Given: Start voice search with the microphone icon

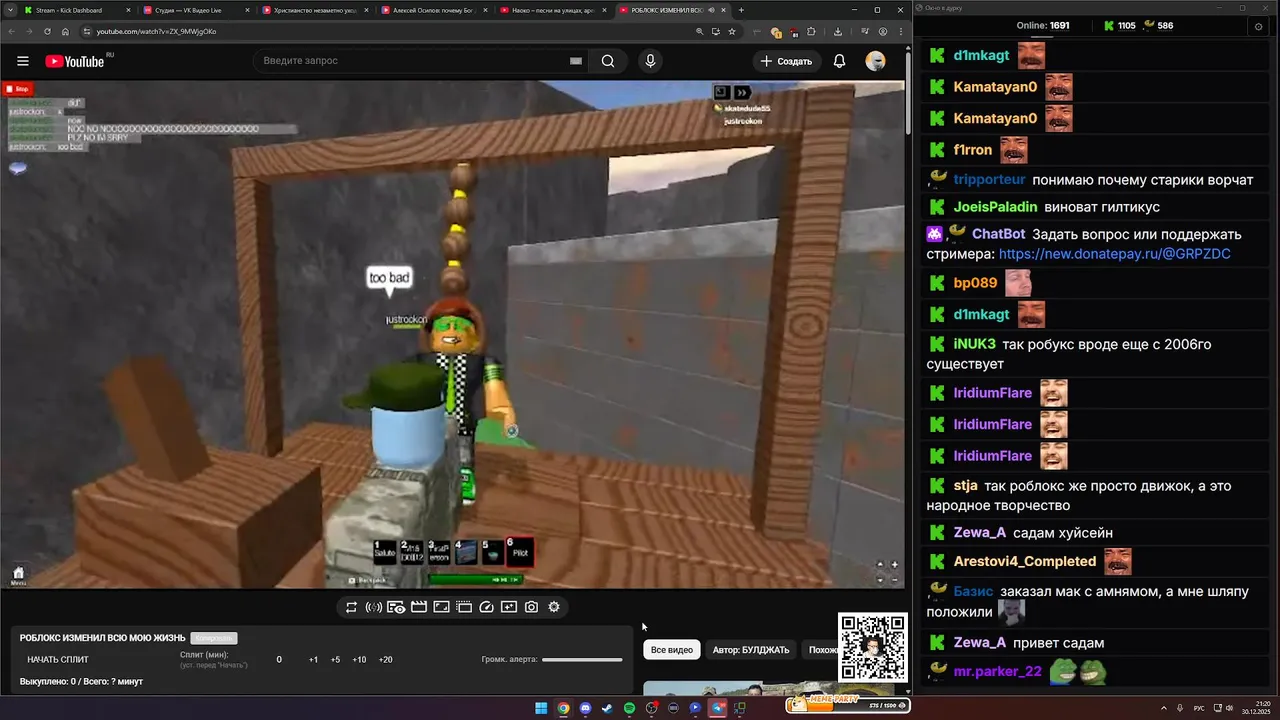Looking at the screenshot, I should click(650, 61).
